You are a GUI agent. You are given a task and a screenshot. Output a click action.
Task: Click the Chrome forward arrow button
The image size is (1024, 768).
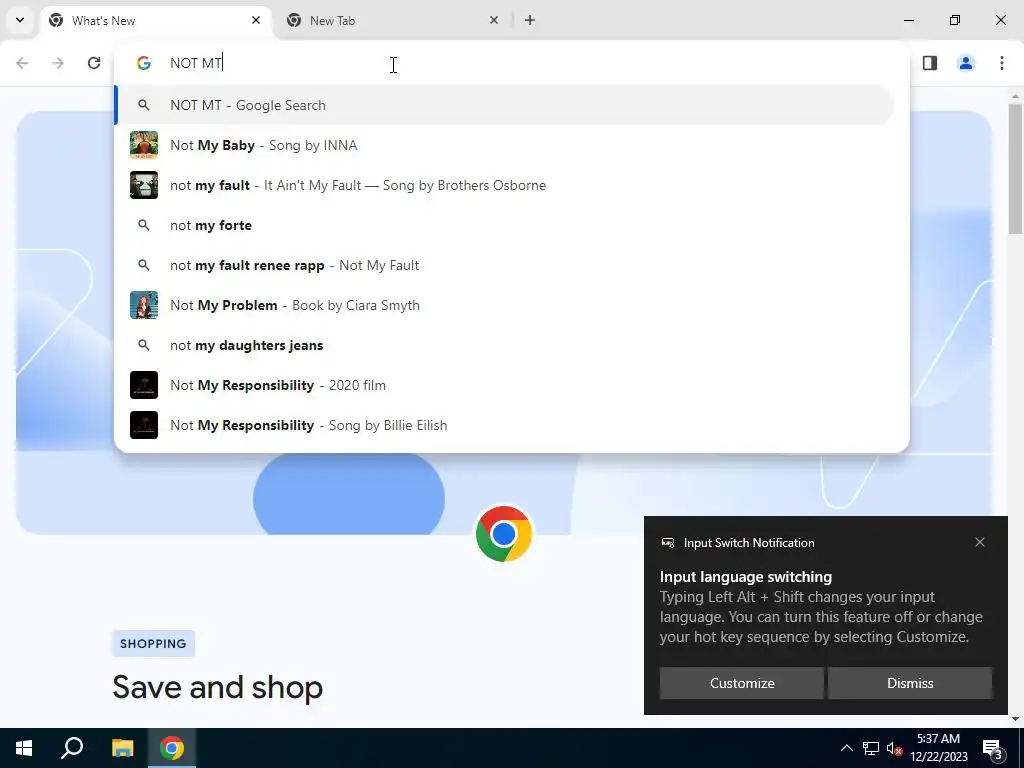58,63
